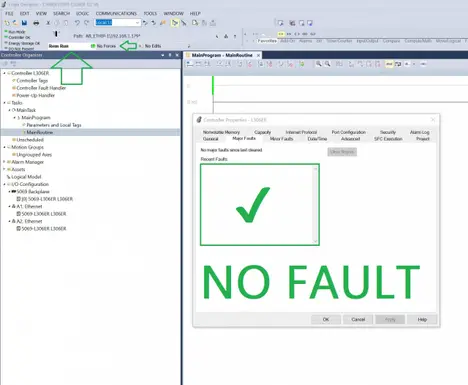Click the Clear Majors button
Image resolution: width=468 pixels, height=385 pixels.
click(x=342, y=152)
